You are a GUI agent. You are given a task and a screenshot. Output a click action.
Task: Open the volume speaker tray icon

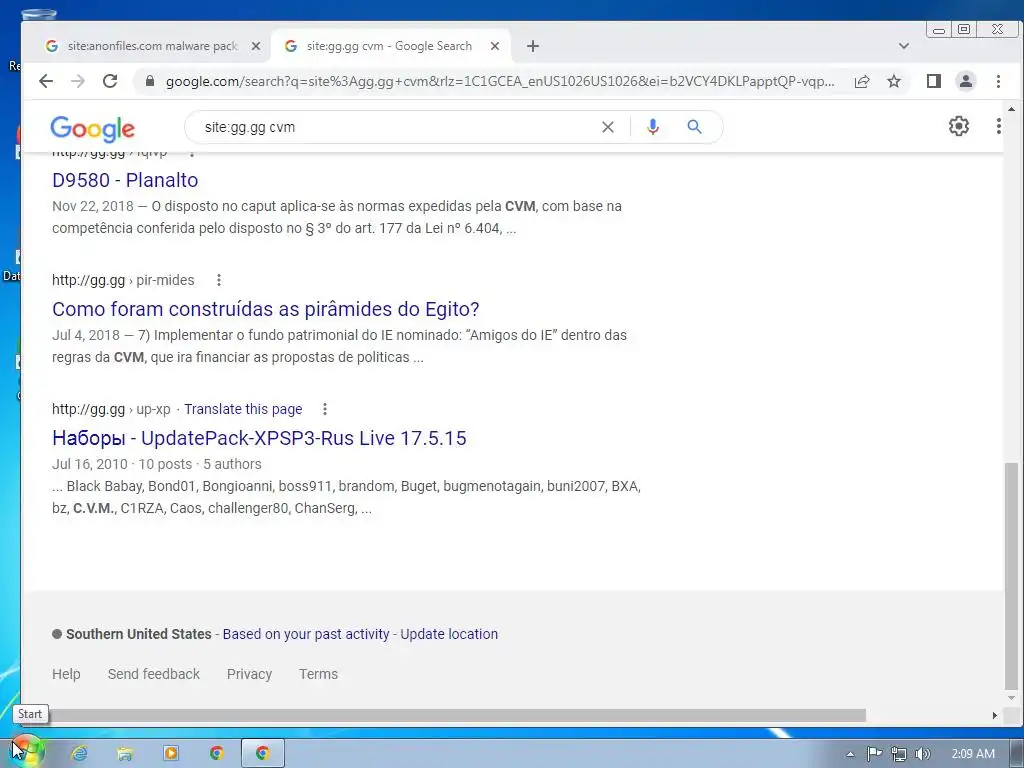pyautogui.click(x=923, y=754)
